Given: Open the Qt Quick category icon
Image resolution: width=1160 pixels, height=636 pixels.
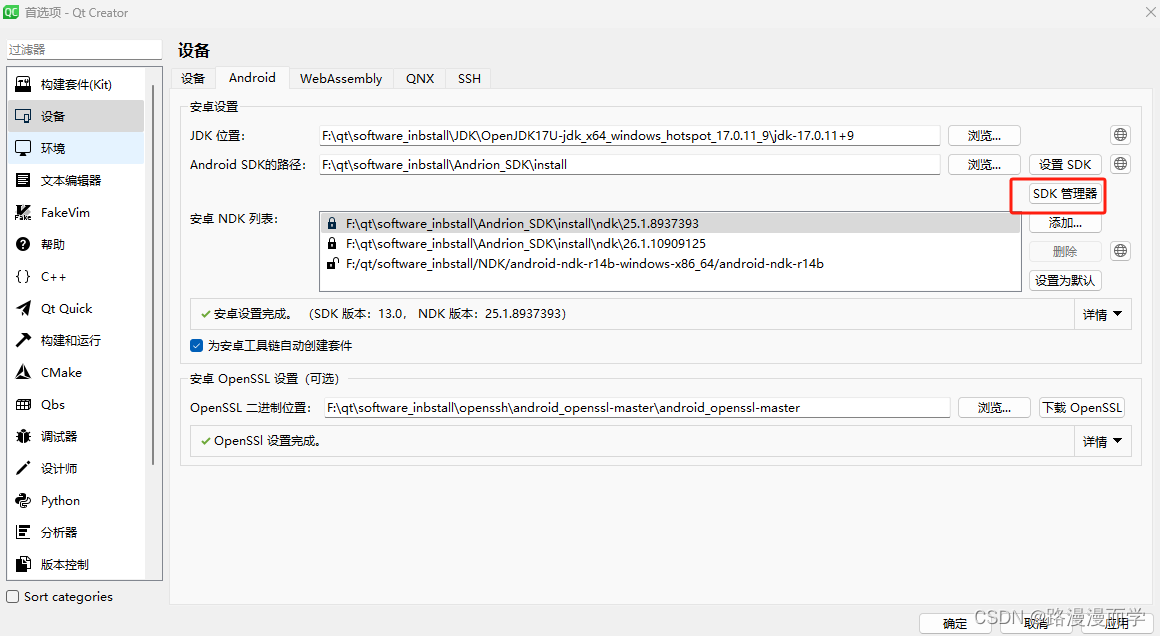Looking at the screenshot, I should pyautogui.click(x=24, y=308).
